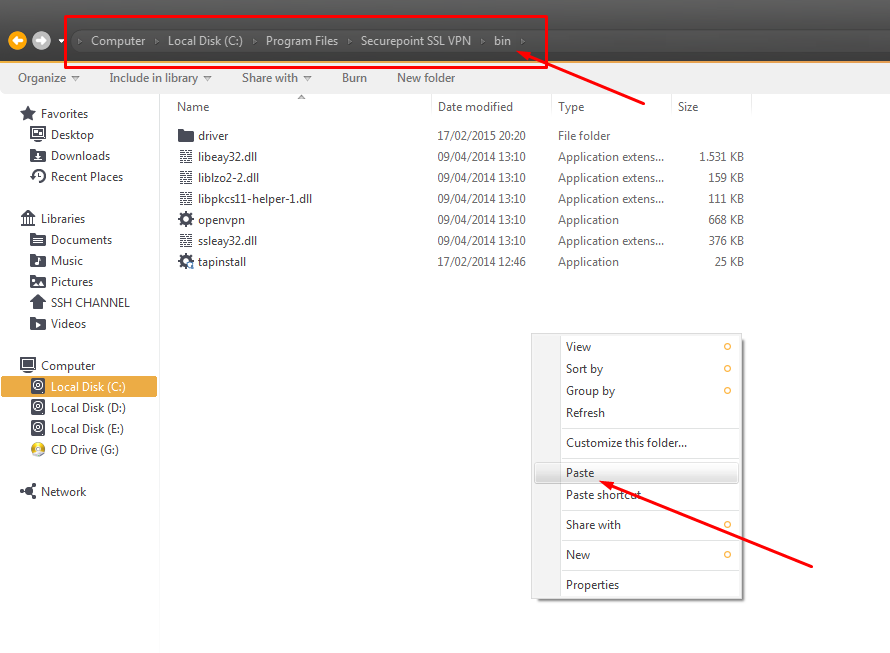The image size is (890, 653).
Task: Expand the arrow after Computer breadcrumb
Action: point(157,41)
